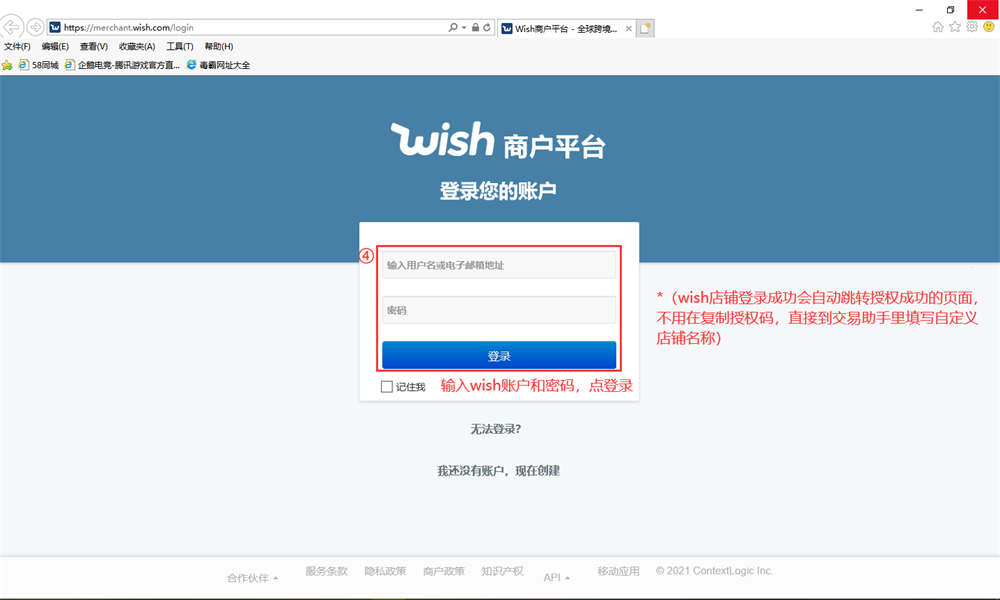The height and width of the screenshot is (600, 1000).
Task: Click the browser forward arrow button
Action: 35,27
